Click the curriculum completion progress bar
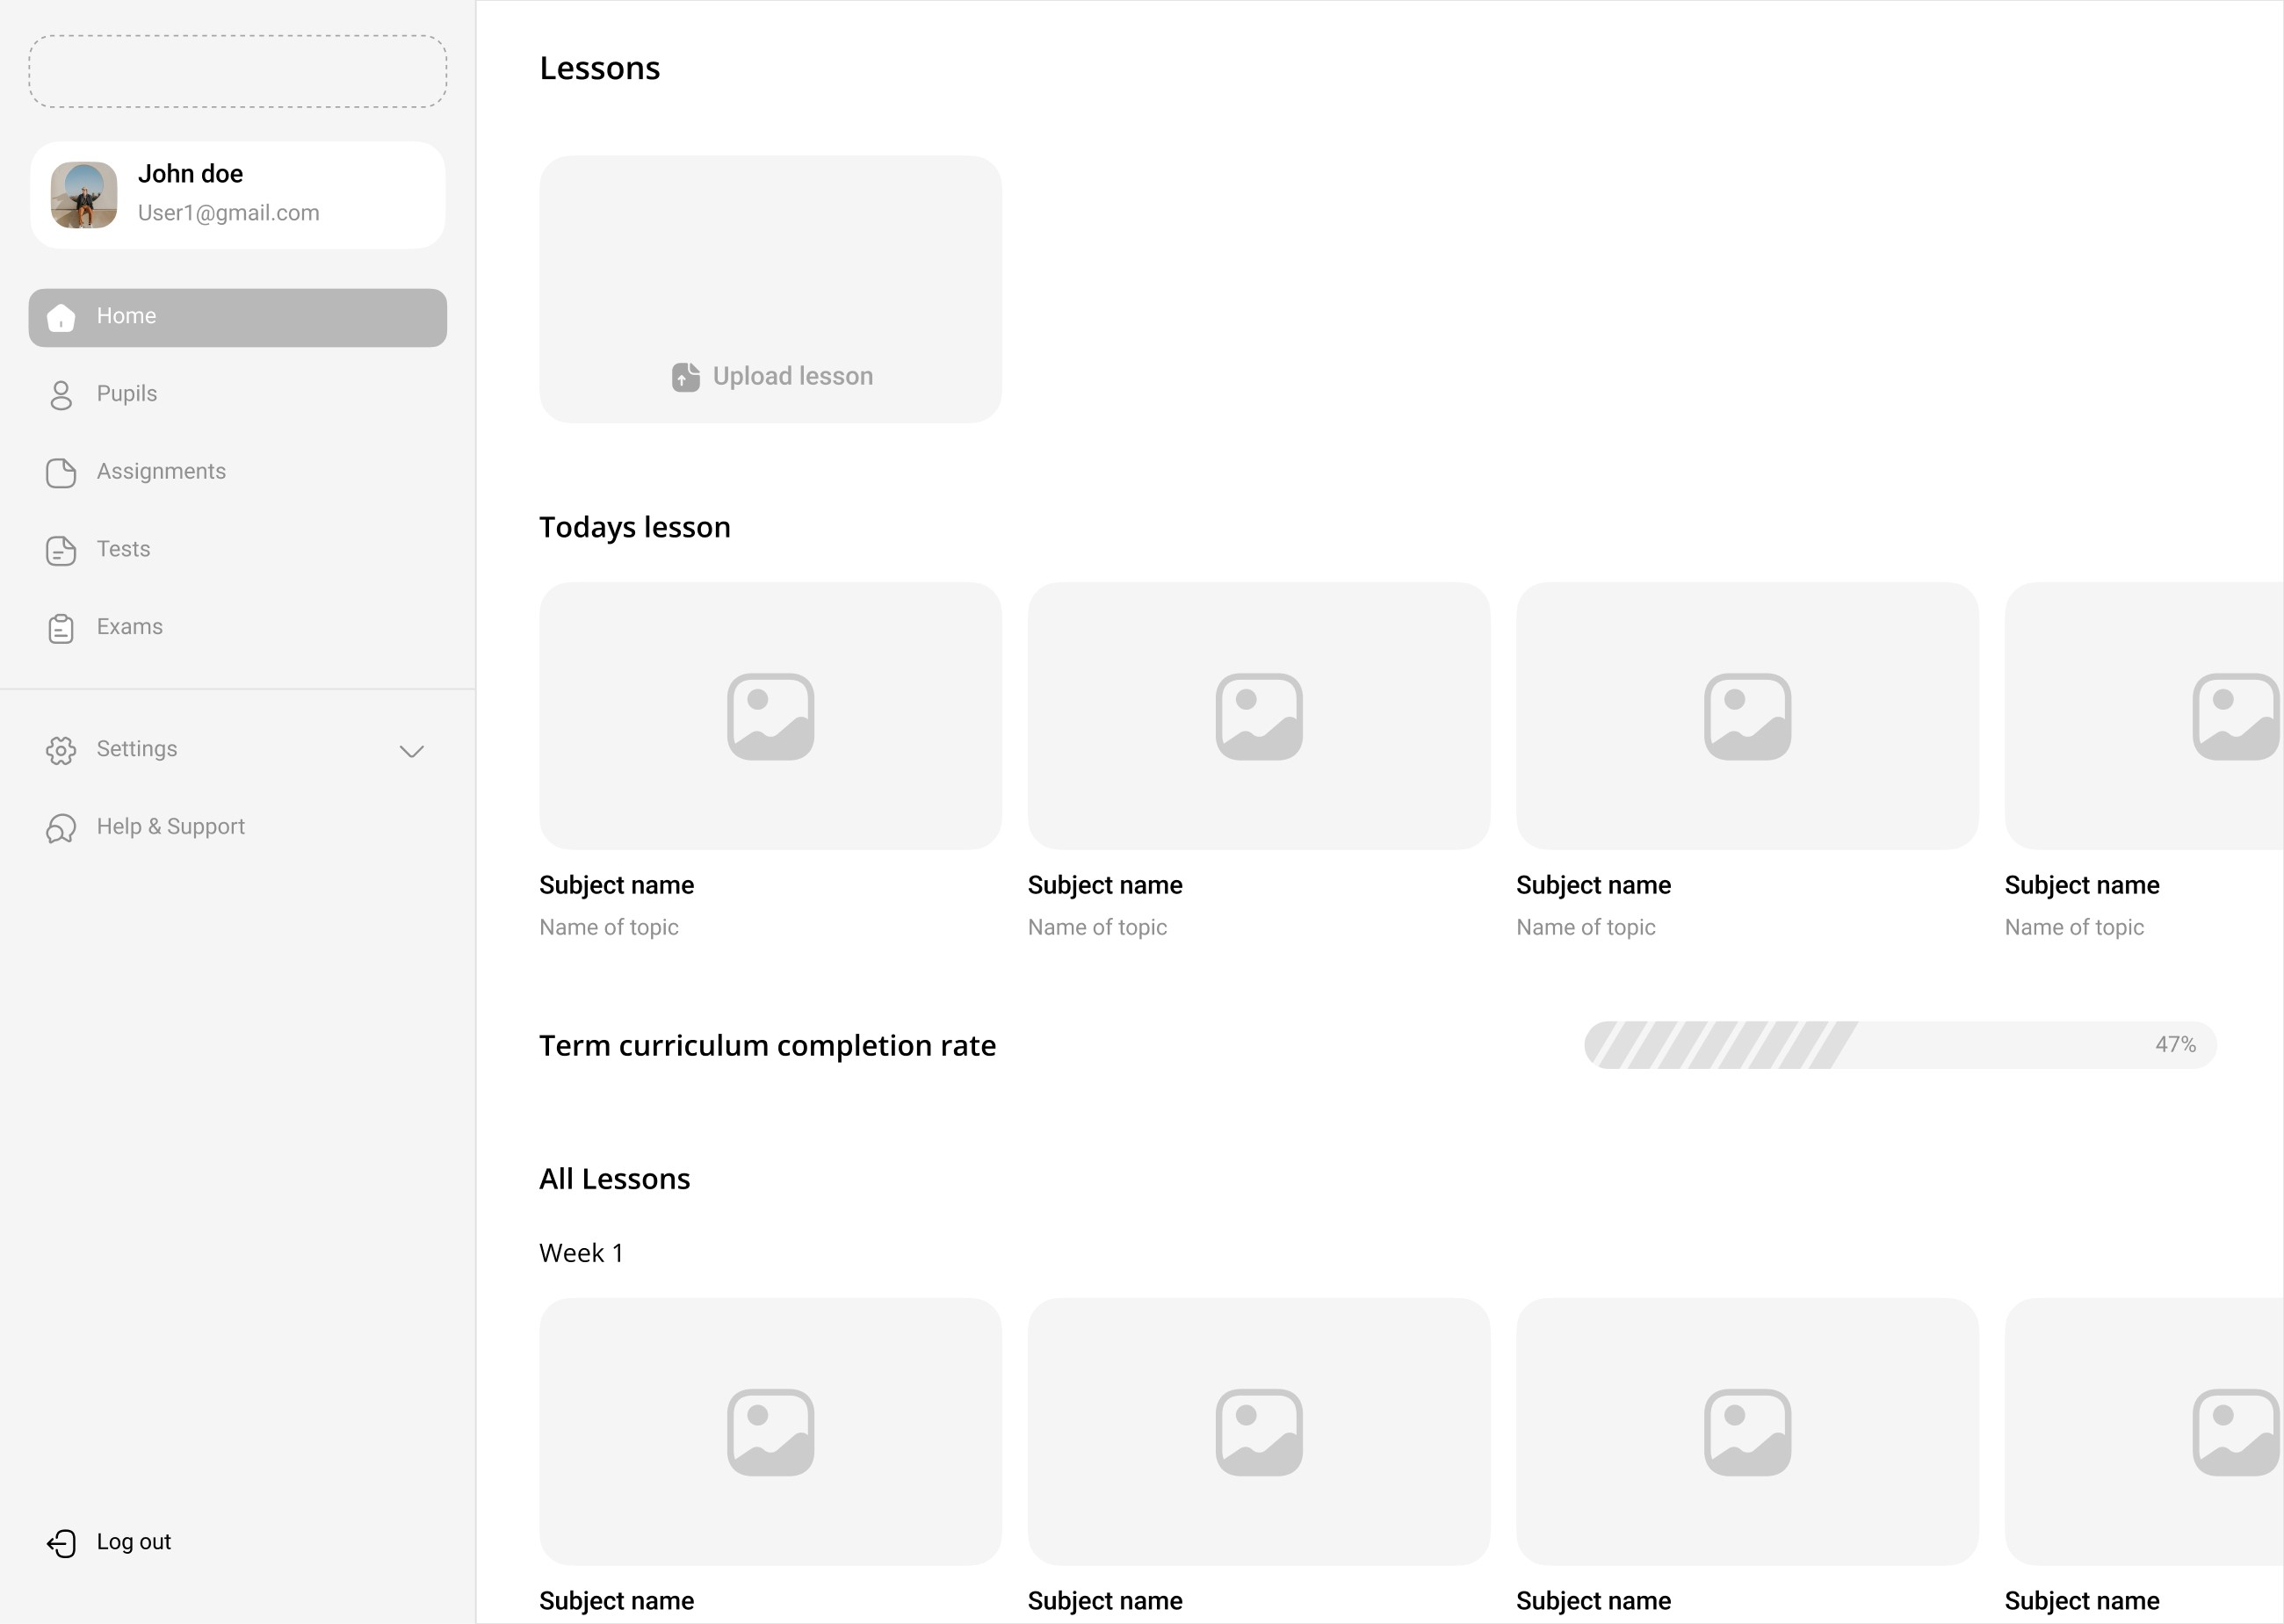Screen dimensions: 2284x1624 tap(1899, 1045)
